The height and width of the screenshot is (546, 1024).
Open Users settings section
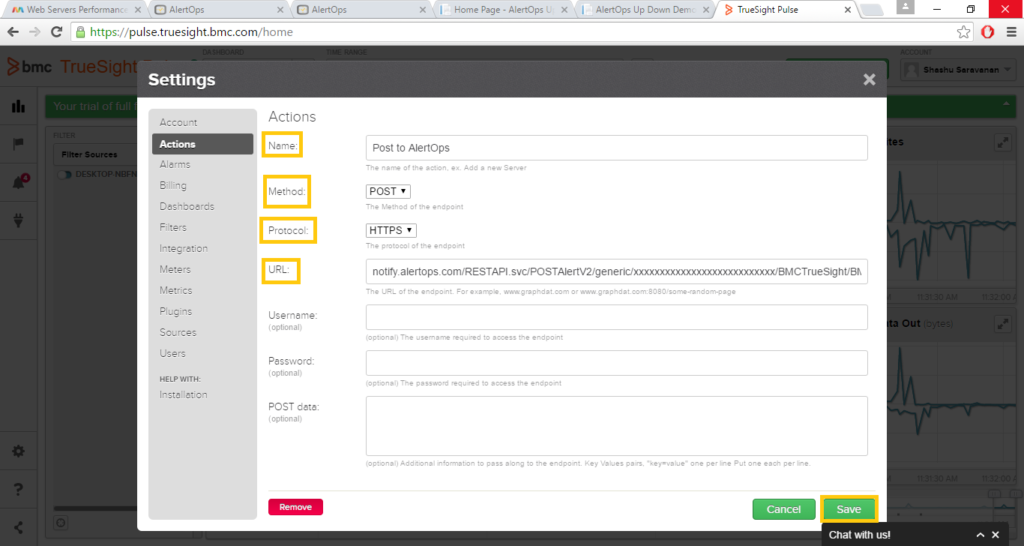coord(172,353)
